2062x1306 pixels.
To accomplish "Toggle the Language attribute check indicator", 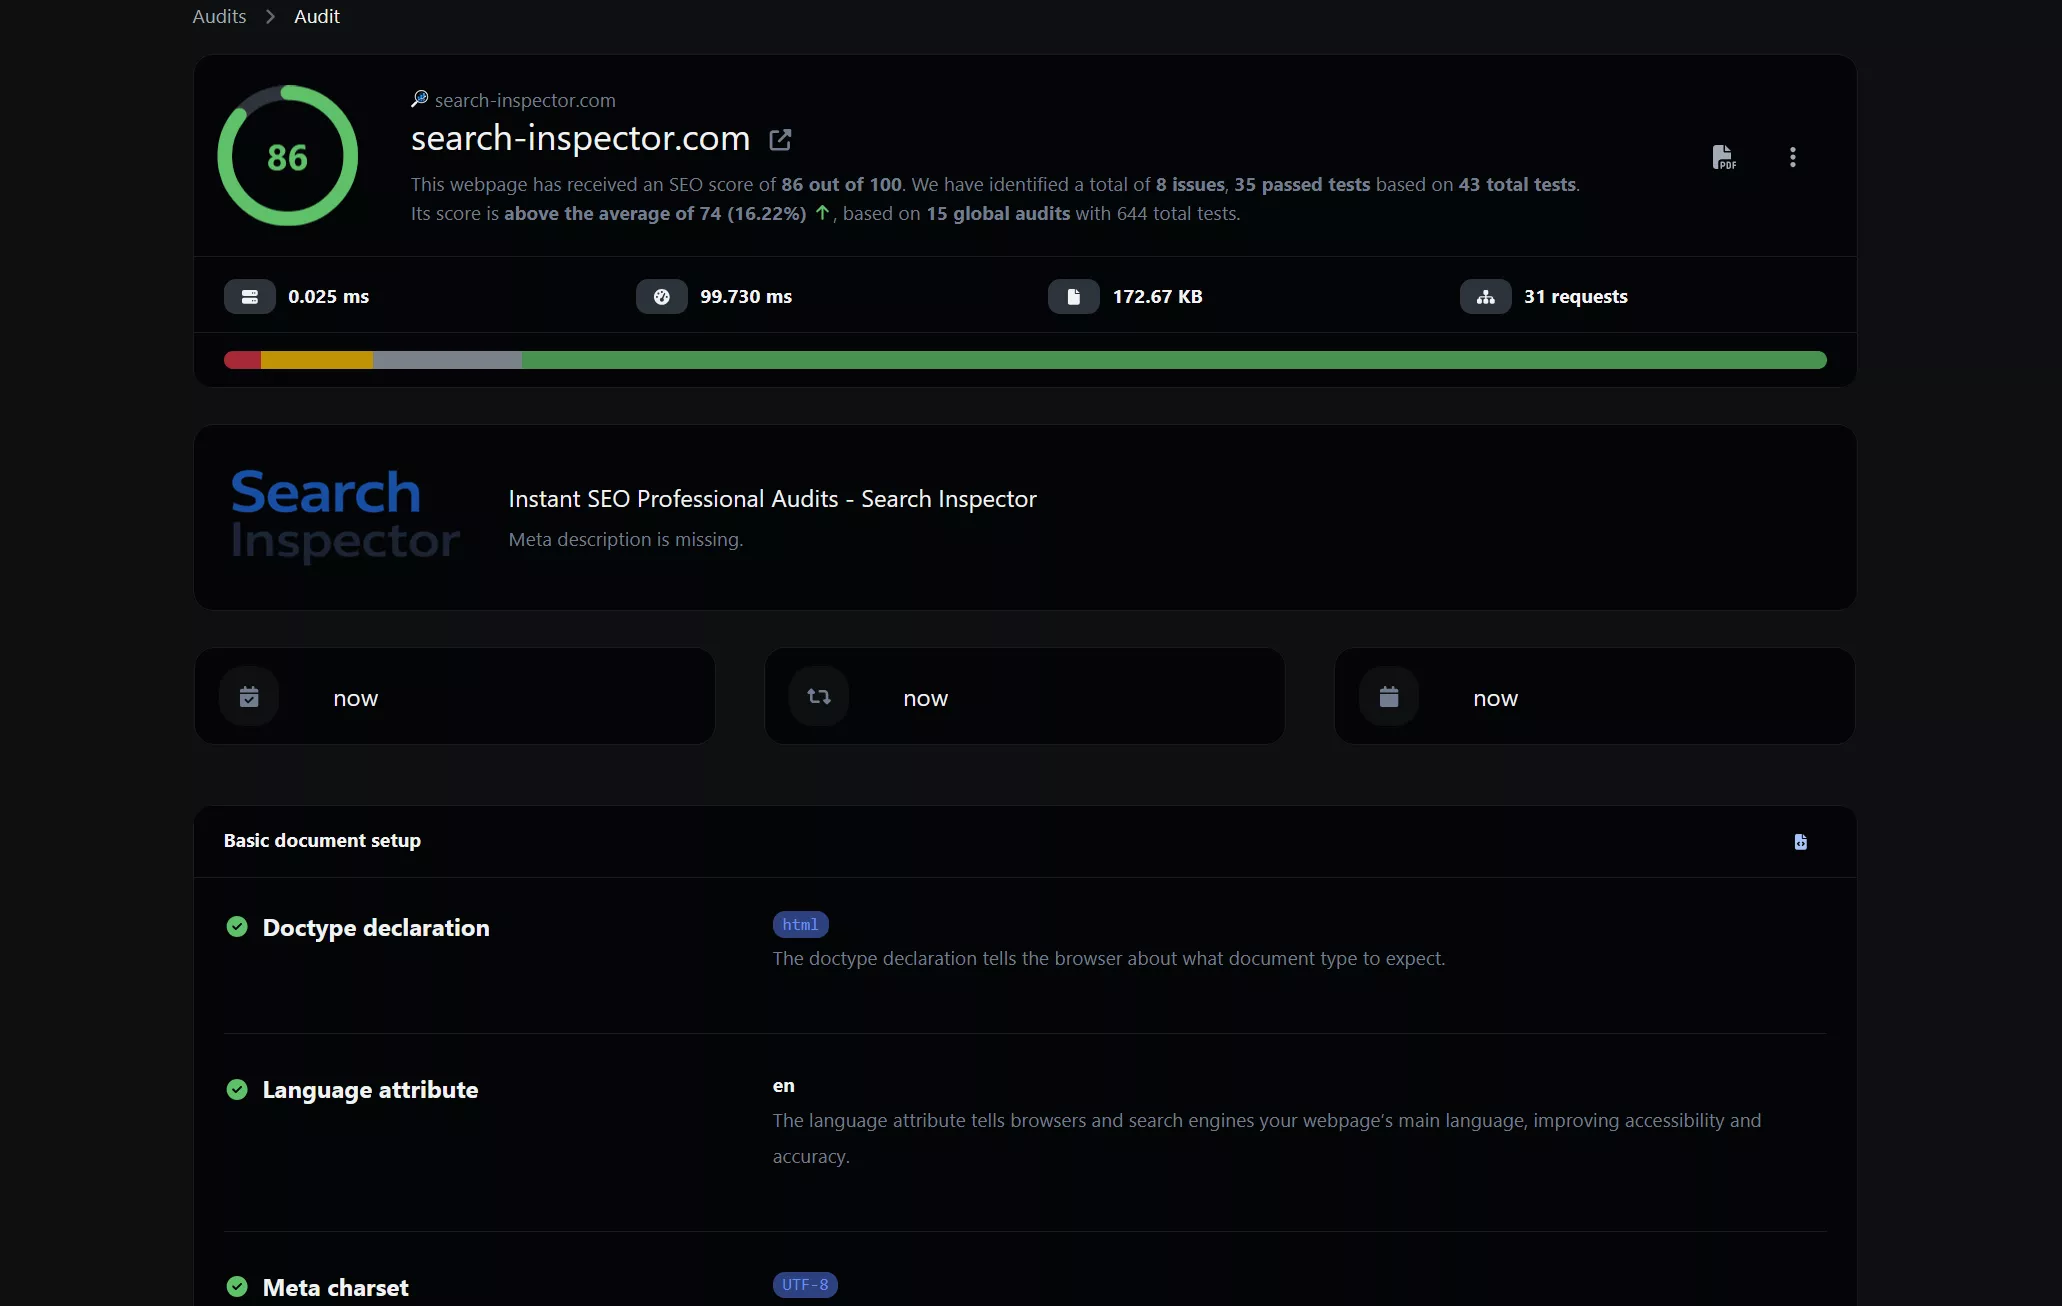I will [237, 1089].
